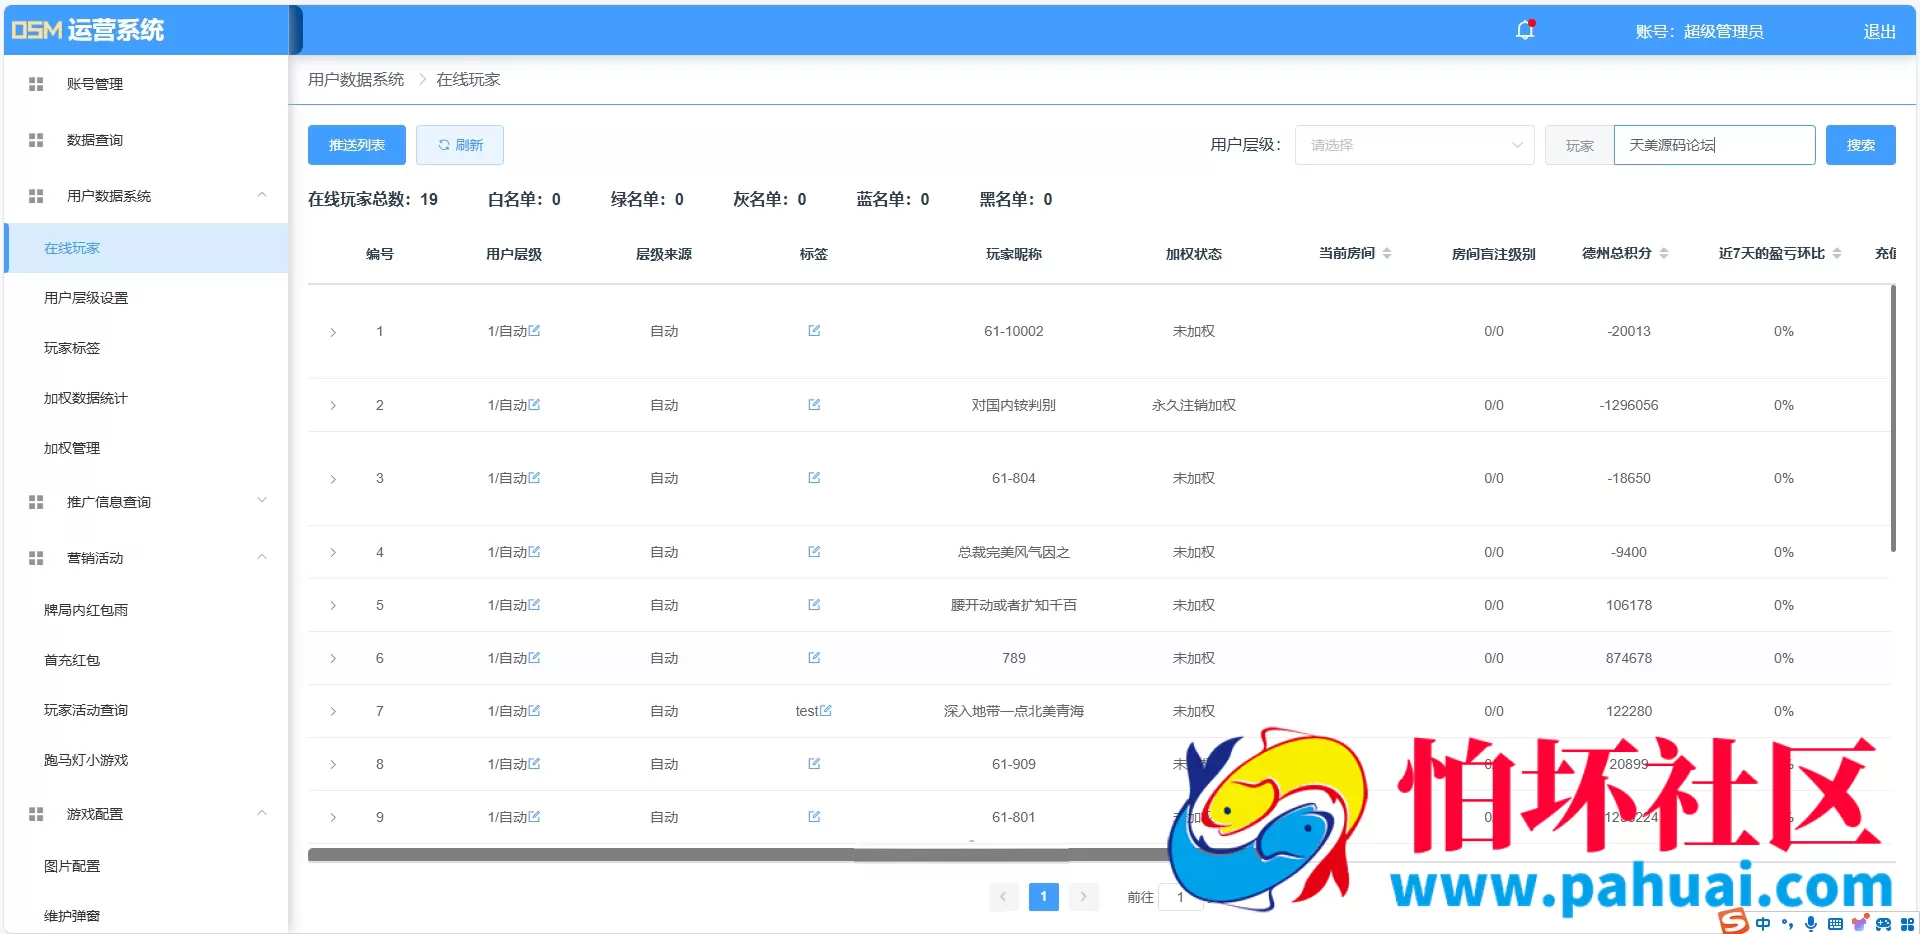This screenshot has height=934, width=1920.
Task: Expand row 1 details chevron
Action: coord(333,332)
